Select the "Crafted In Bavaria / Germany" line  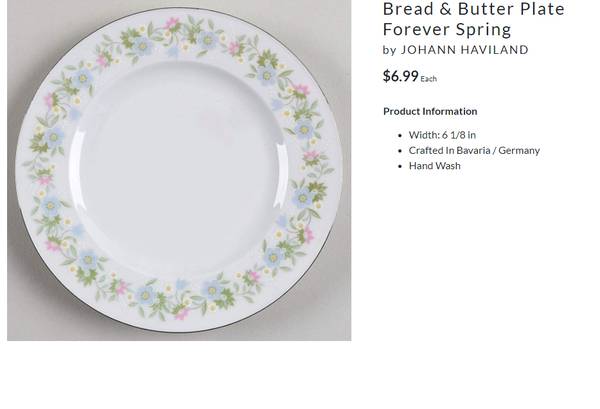click(474, 150)
